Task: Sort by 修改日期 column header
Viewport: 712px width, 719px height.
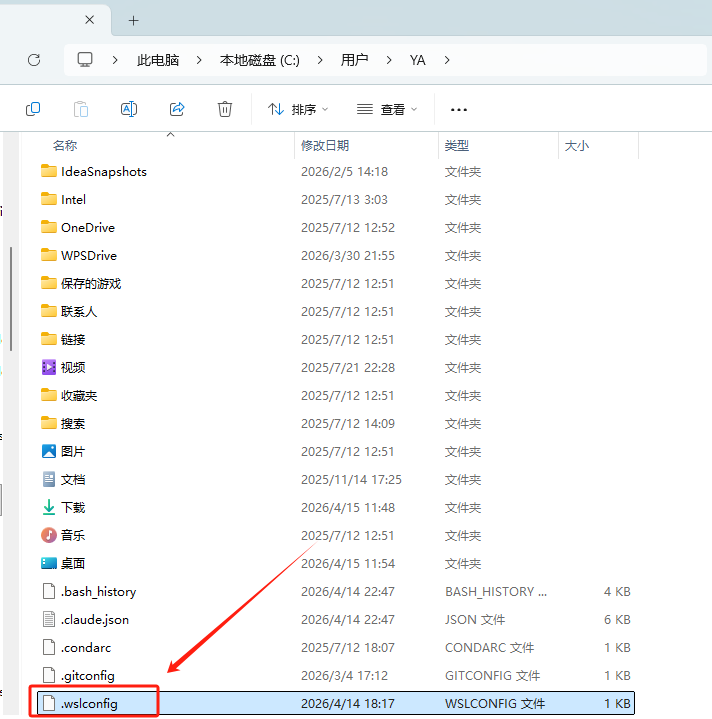Action: [x=325, y=146]
